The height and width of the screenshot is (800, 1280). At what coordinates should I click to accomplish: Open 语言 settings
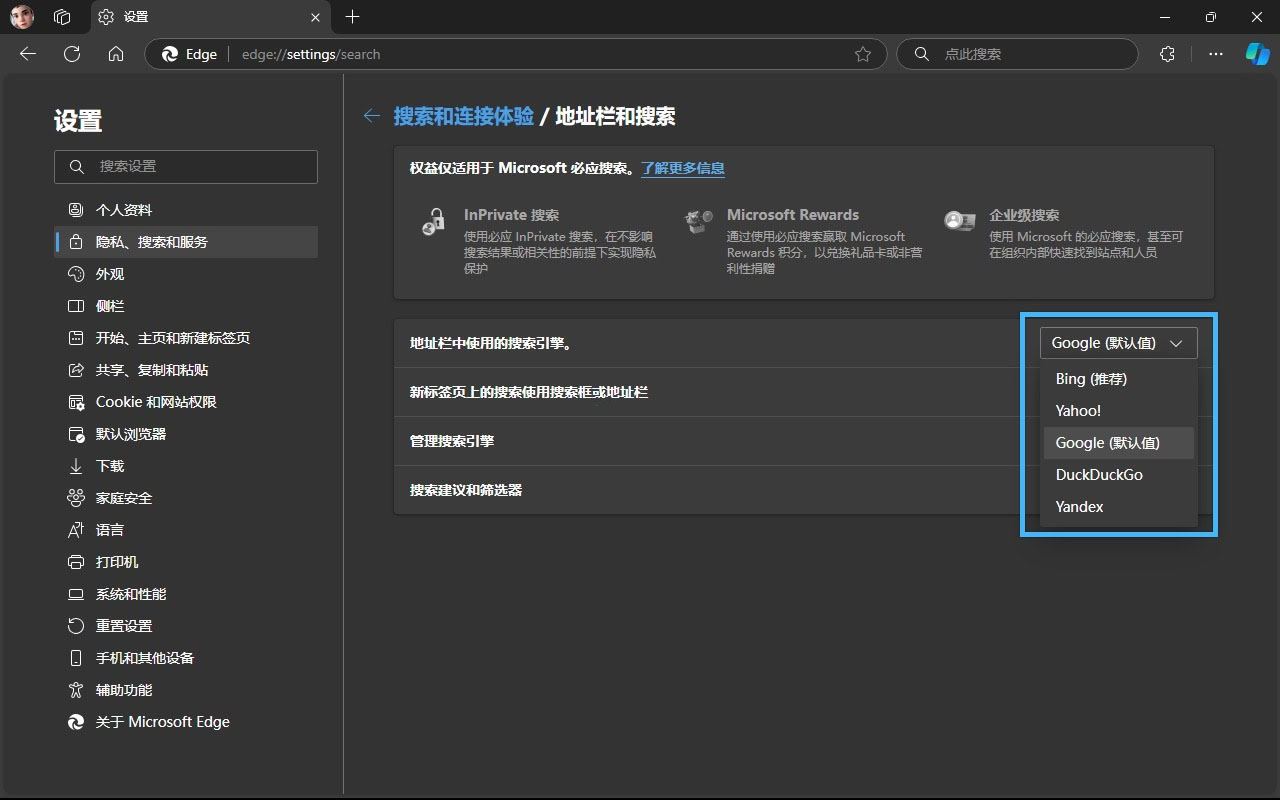pyautogui.click(x=186, y=530)
